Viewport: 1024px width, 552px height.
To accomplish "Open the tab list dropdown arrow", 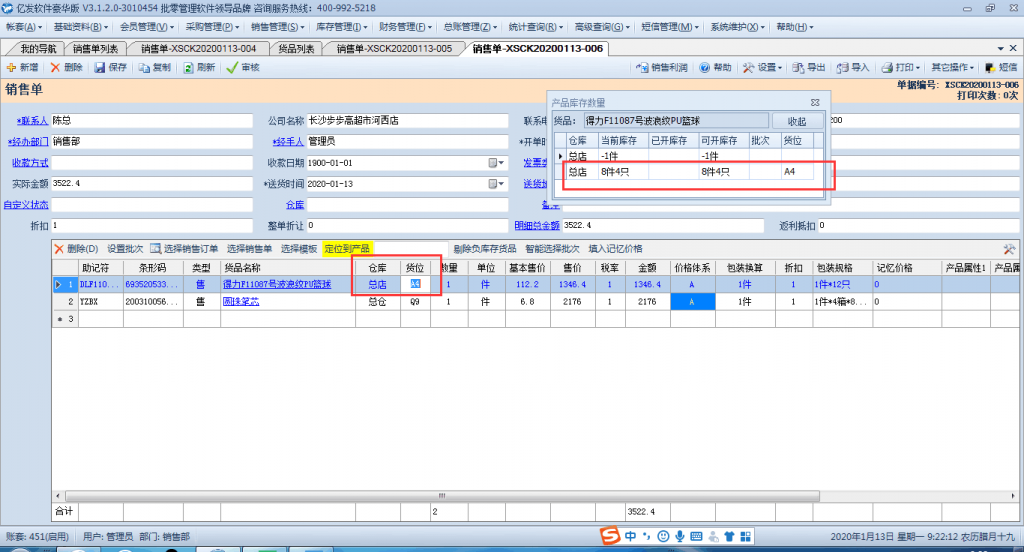I will click(x=1000, y=48).
